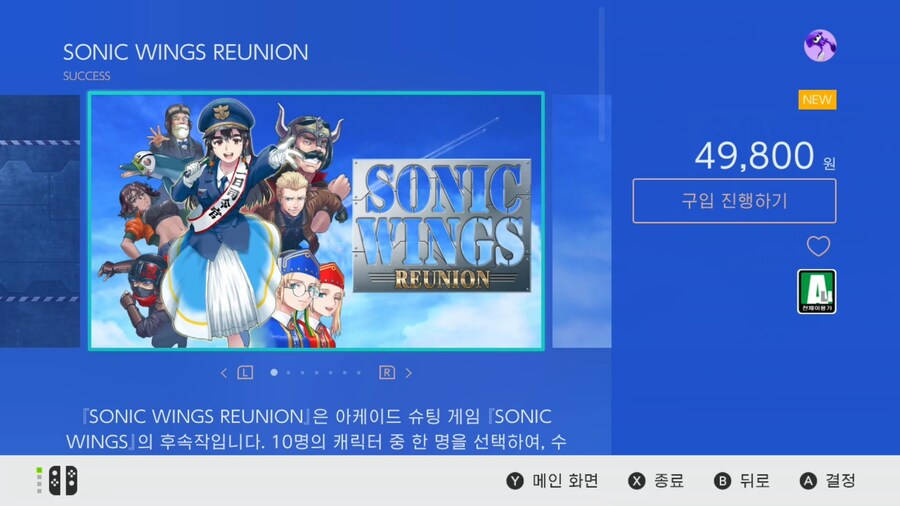Open the purple user profile avatar
This screenshot has height=506, width=900.
click(x=820, y=46)
